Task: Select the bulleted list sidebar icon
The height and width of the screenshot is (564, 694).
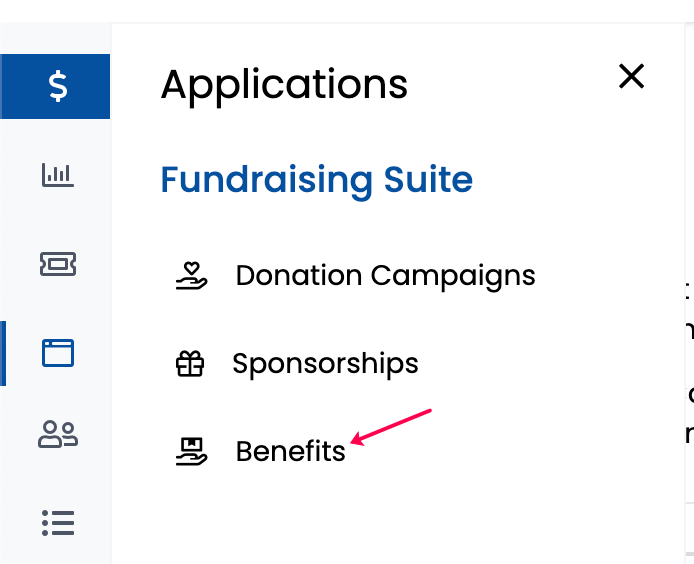Action: [58, 523]
